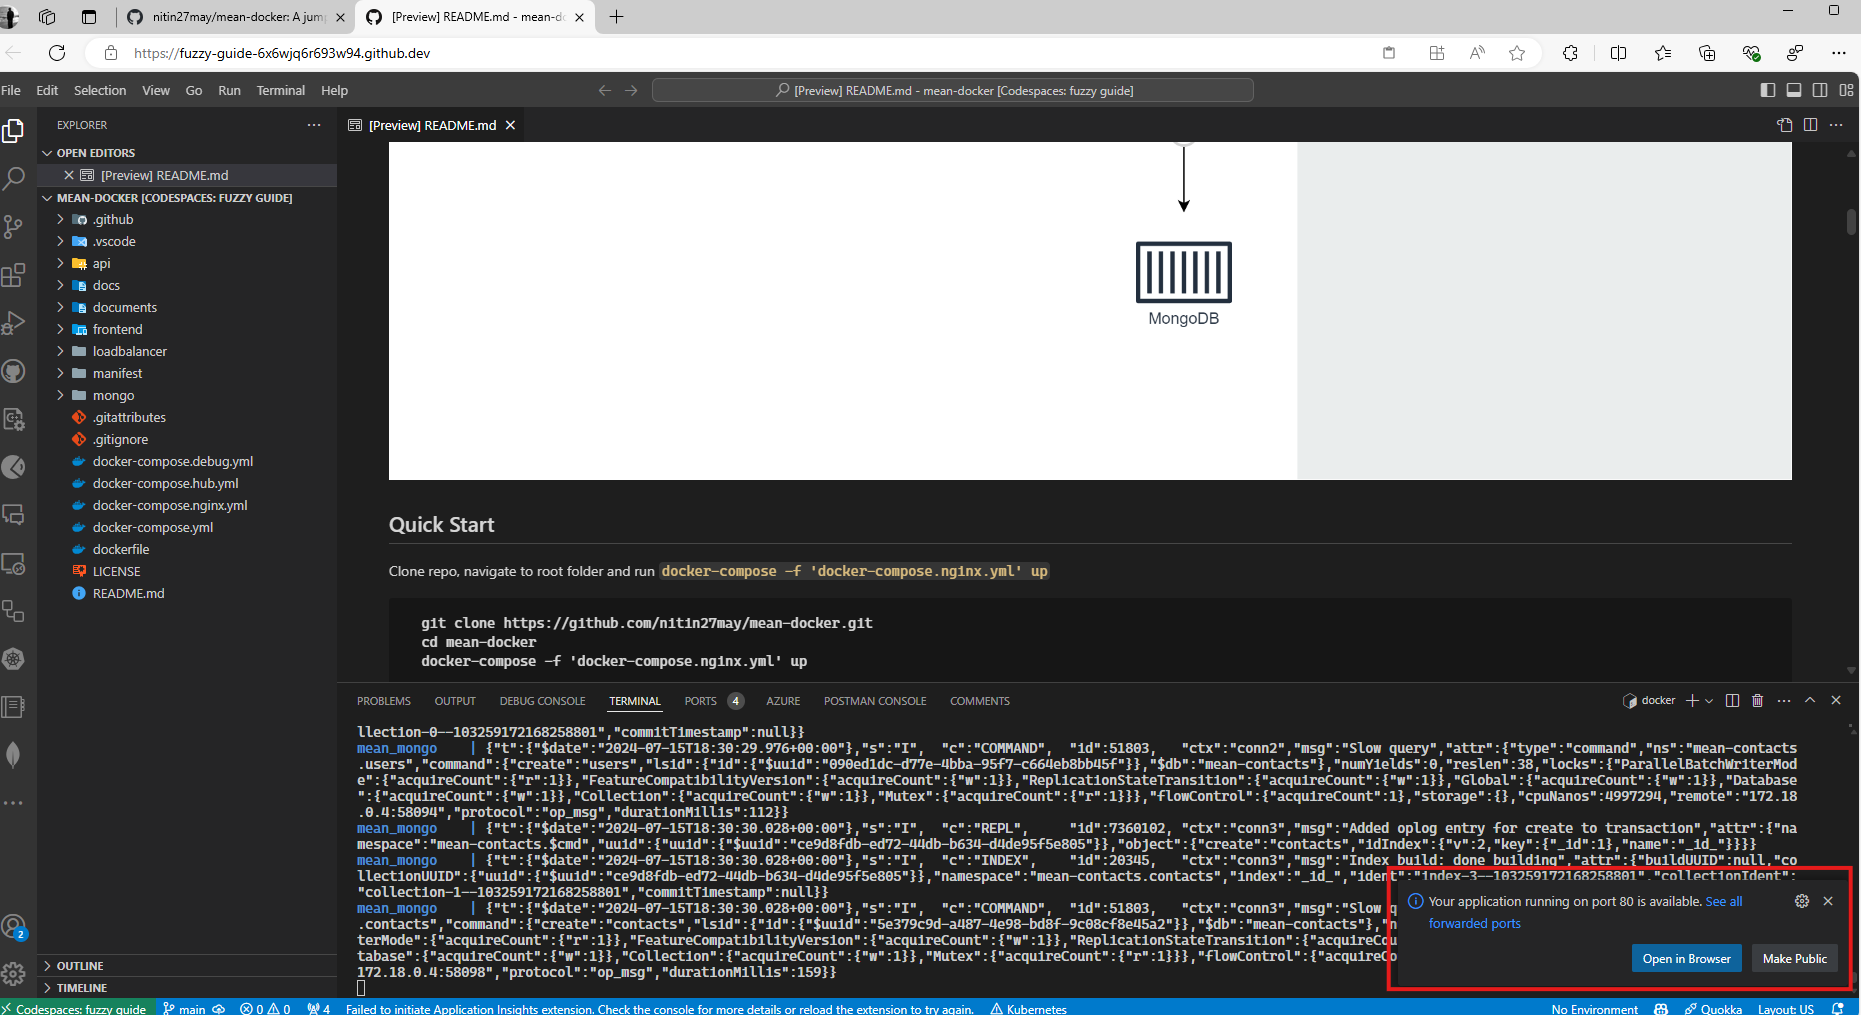This screenshot has height=1015, width=1861.
Task: Click Open in Browser button
Action: pyautogui.click(x=1686, y=958)
